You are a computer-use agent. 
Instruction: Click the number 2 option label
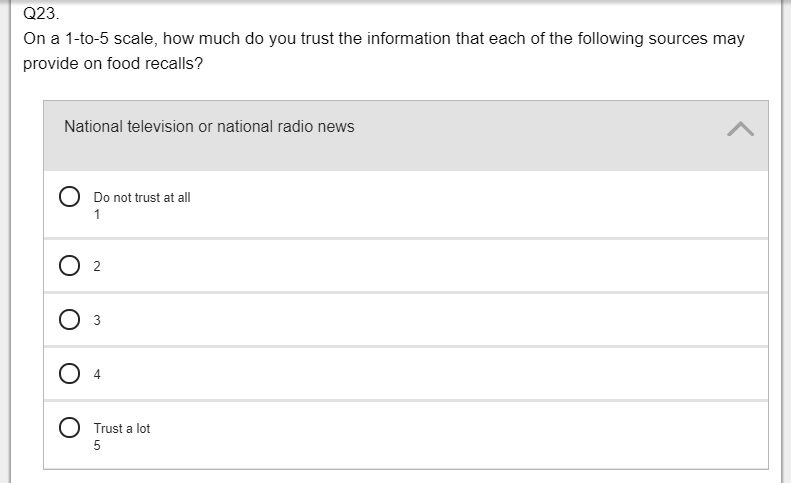[97, 266]
